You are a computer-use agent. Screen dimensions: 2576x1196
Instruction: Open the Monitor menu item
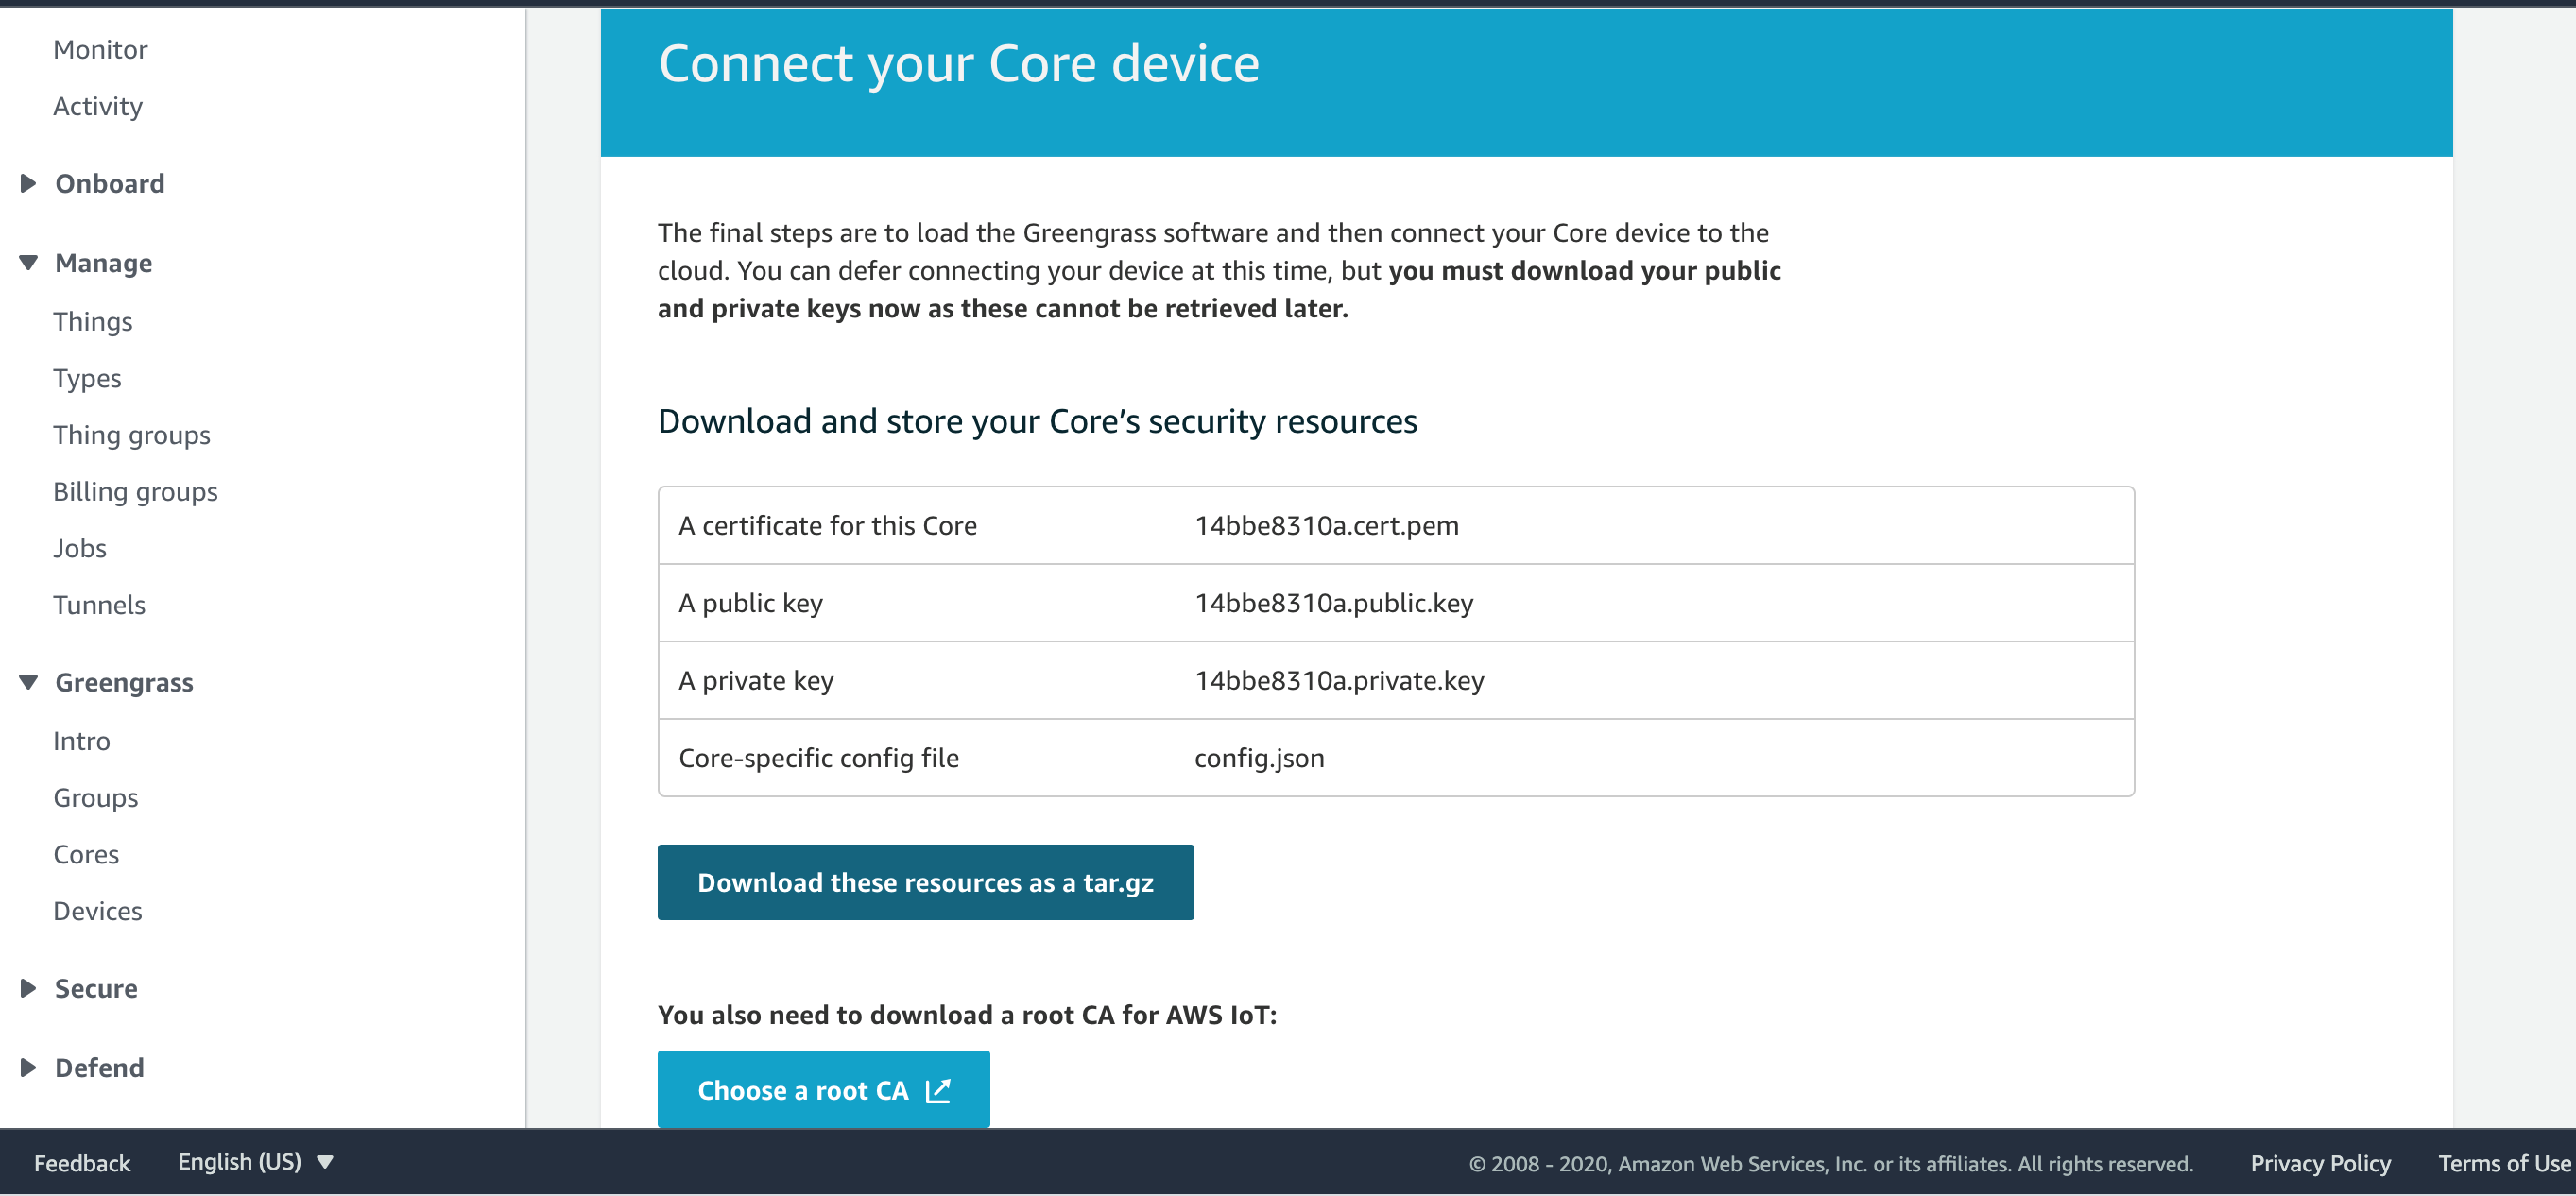coord(99,48)
